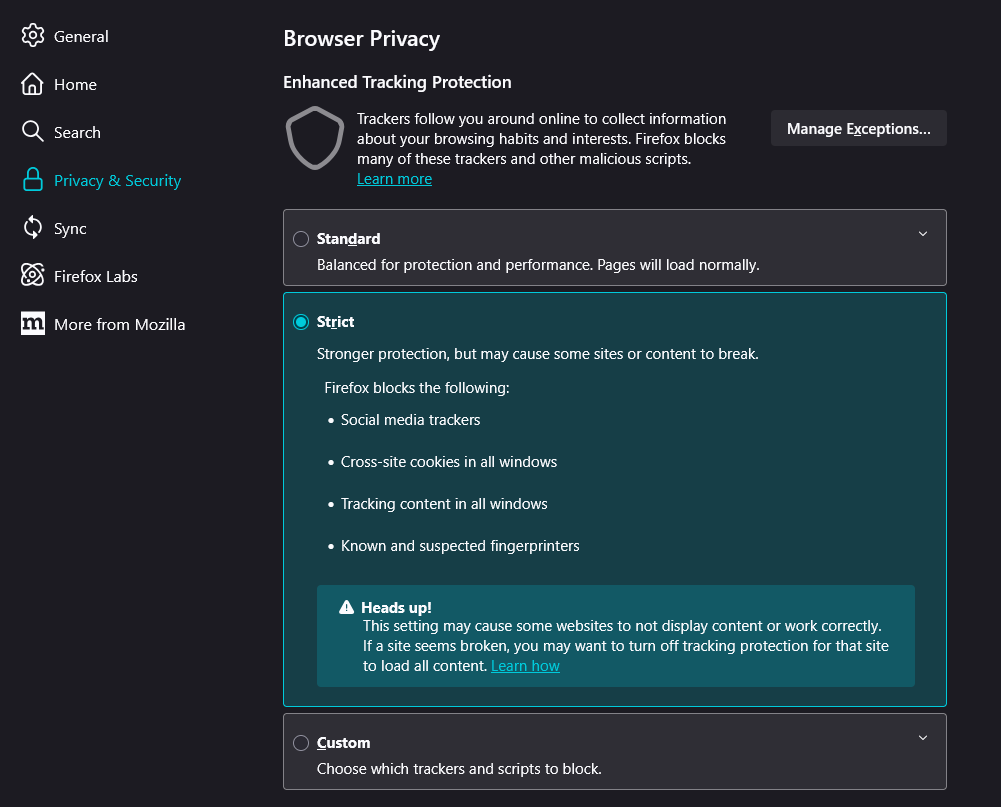Click the tracking protection shield icon
The height and width of the screenshot is (807, 1001).
315,138
